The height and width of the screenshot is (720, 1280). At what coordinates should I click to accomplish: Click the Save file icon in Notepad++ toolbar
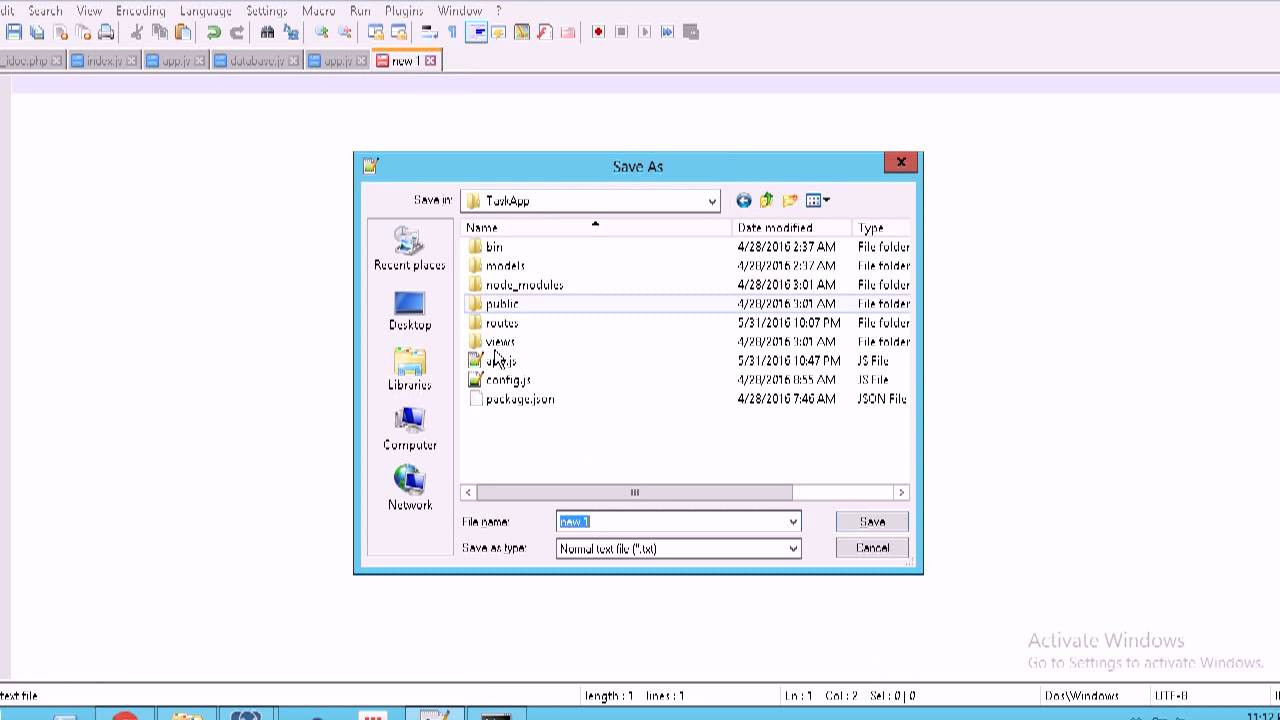[14, 32]
